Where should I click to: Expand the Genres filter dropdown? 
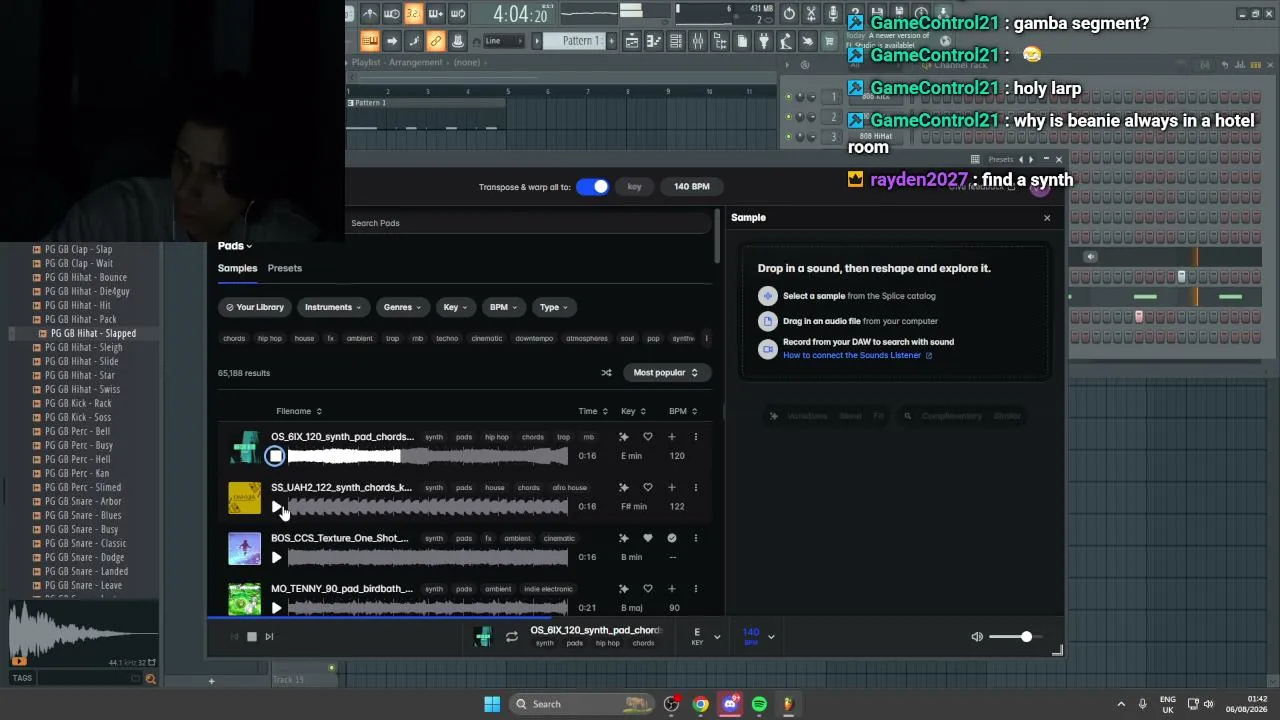402,307
